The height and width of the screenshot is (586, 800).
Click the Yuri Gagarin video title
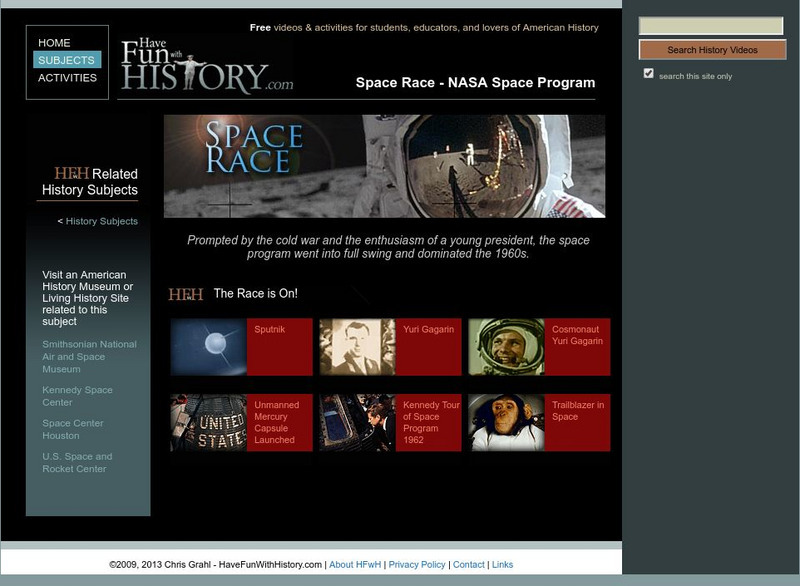(428, 329)
